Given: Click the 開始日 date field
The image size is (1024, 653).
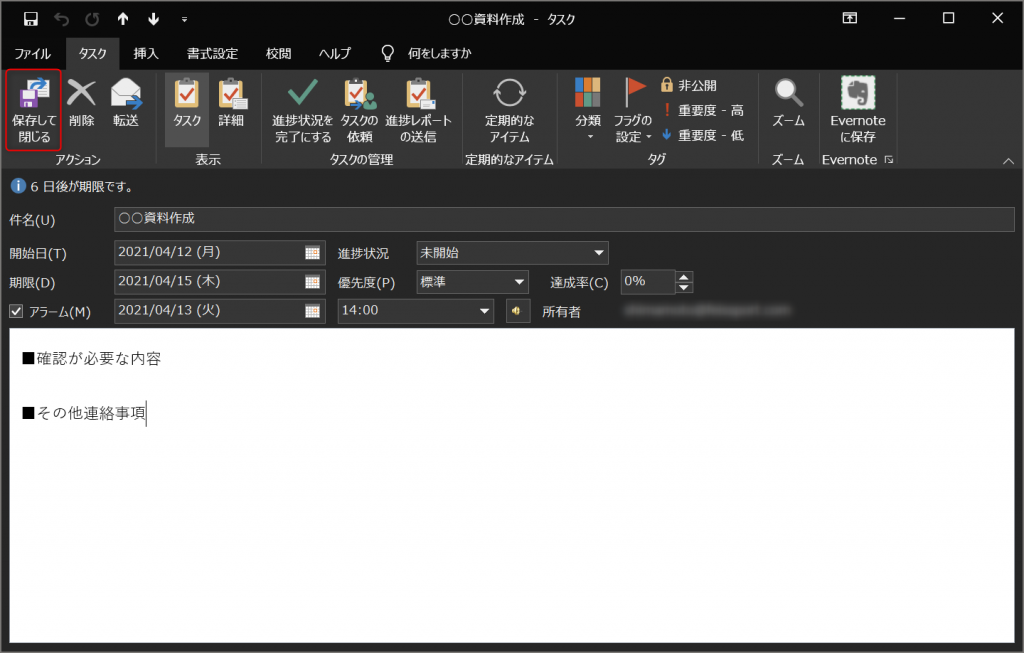Looking at the screenshot, I should point(208,253).
